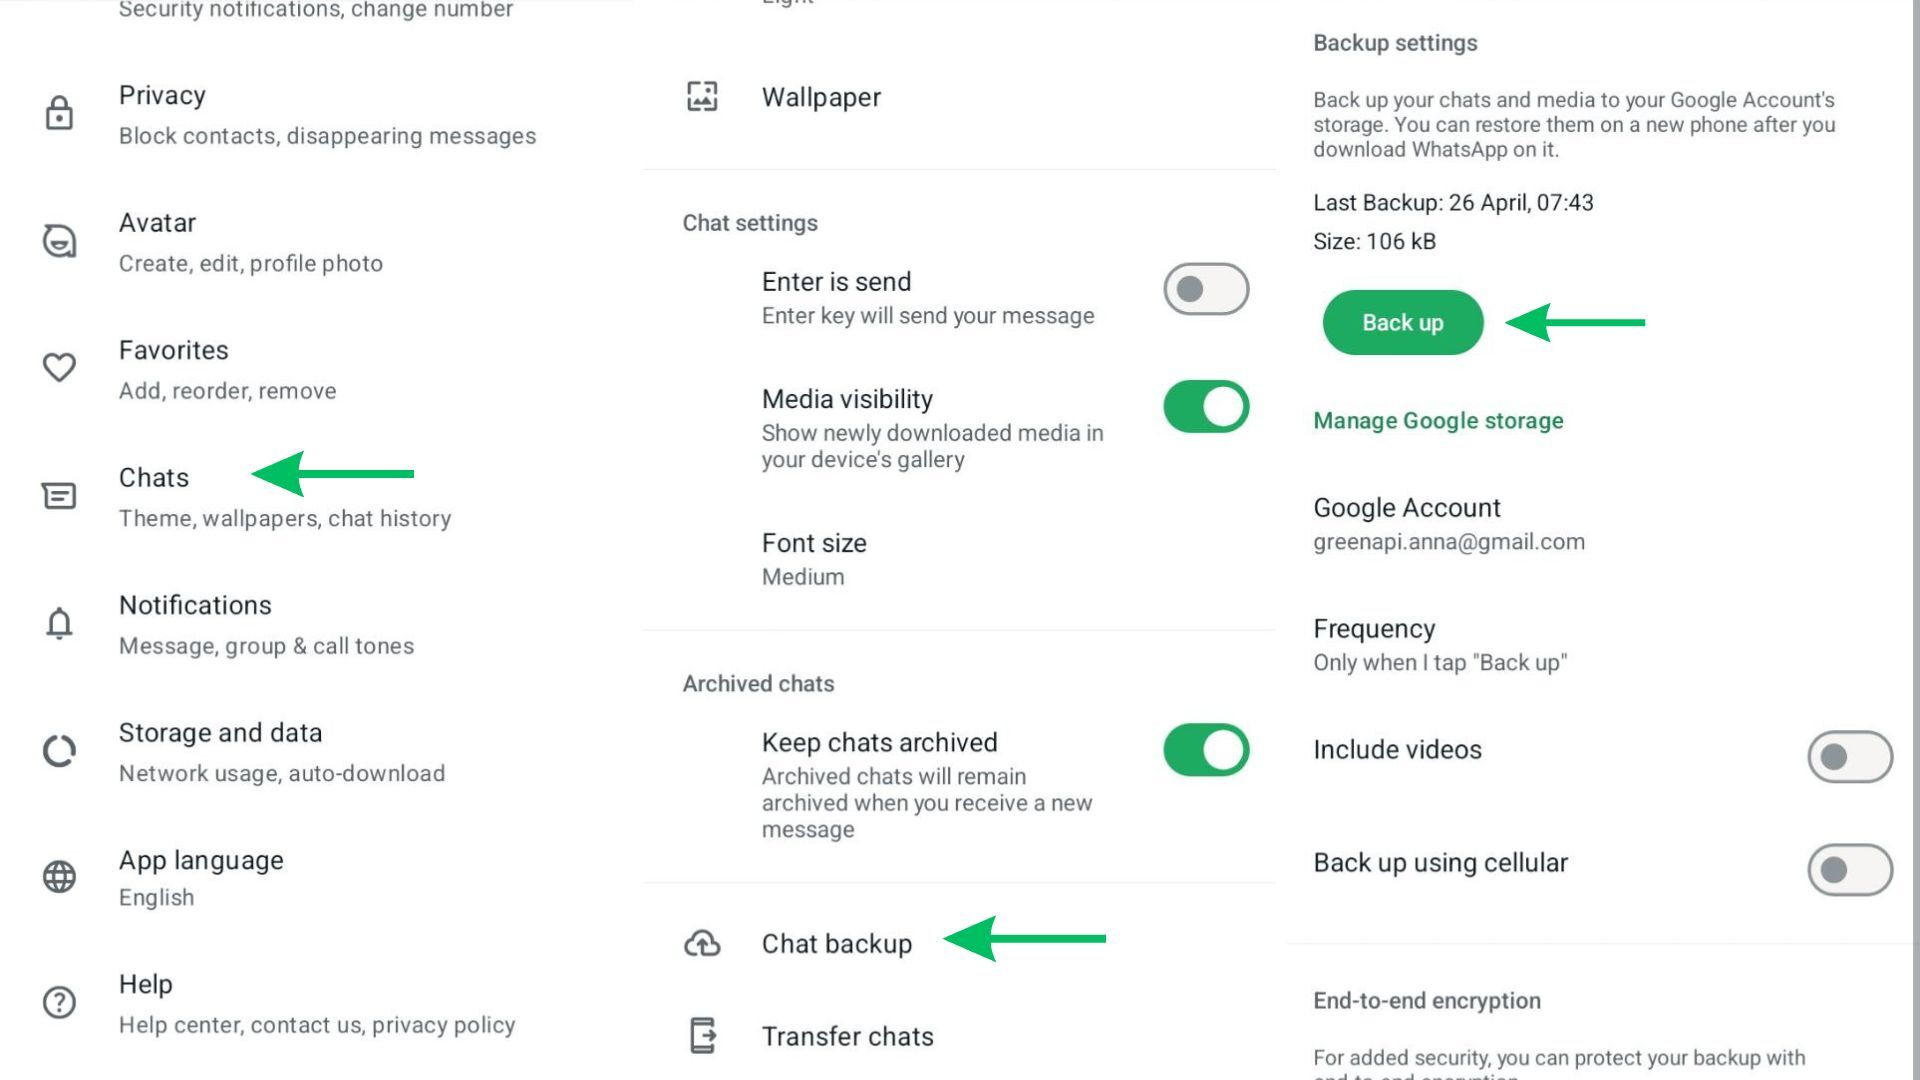This screenshot has height=1080, width=1920.
Task: Turn off Keep chats archived
Action: click(1206, 750)
